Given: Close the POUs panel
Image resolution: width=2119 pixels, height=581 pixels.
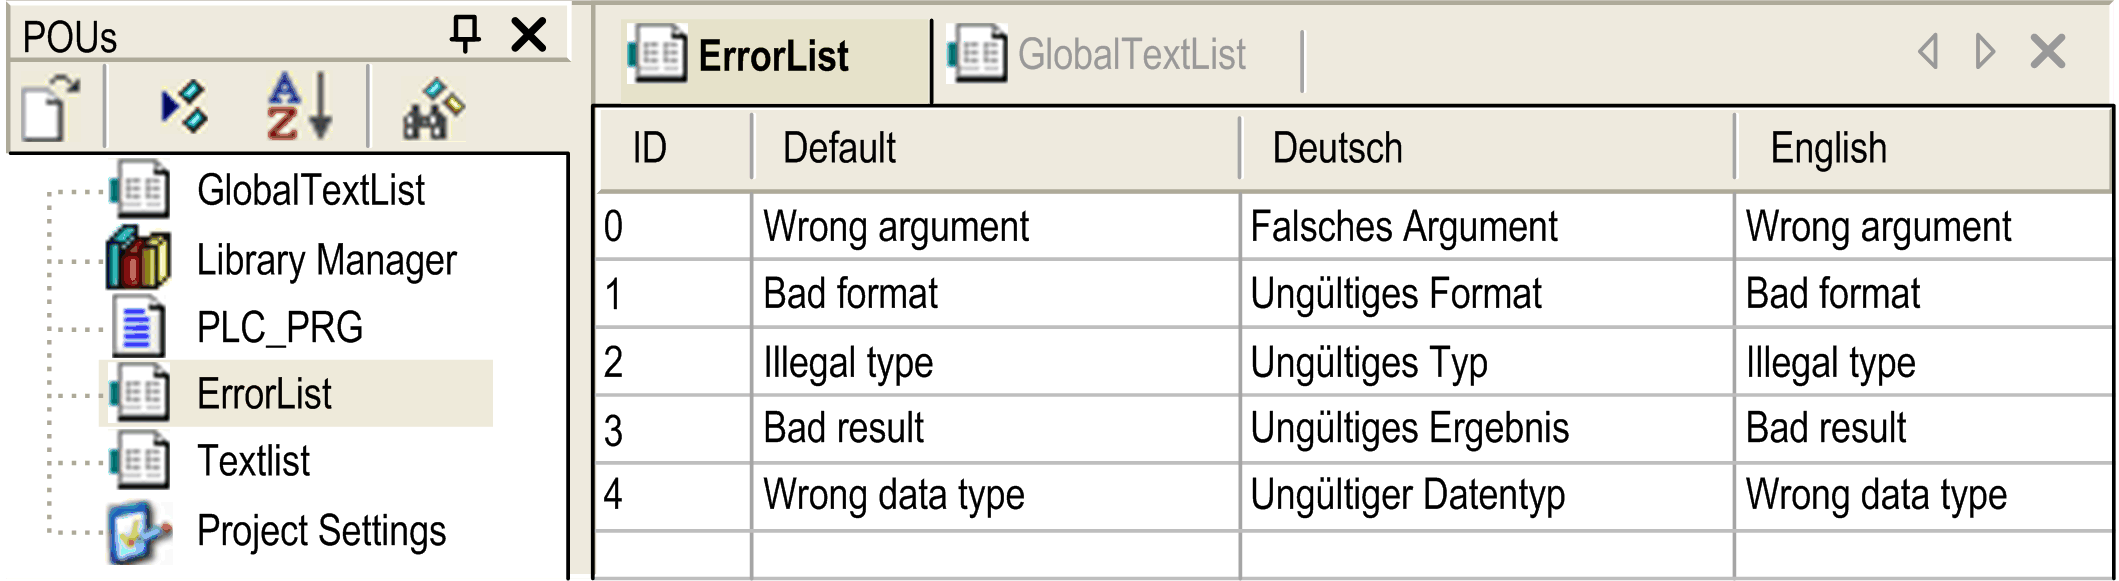Looking at the screenshot, I should tap(529, 34).
